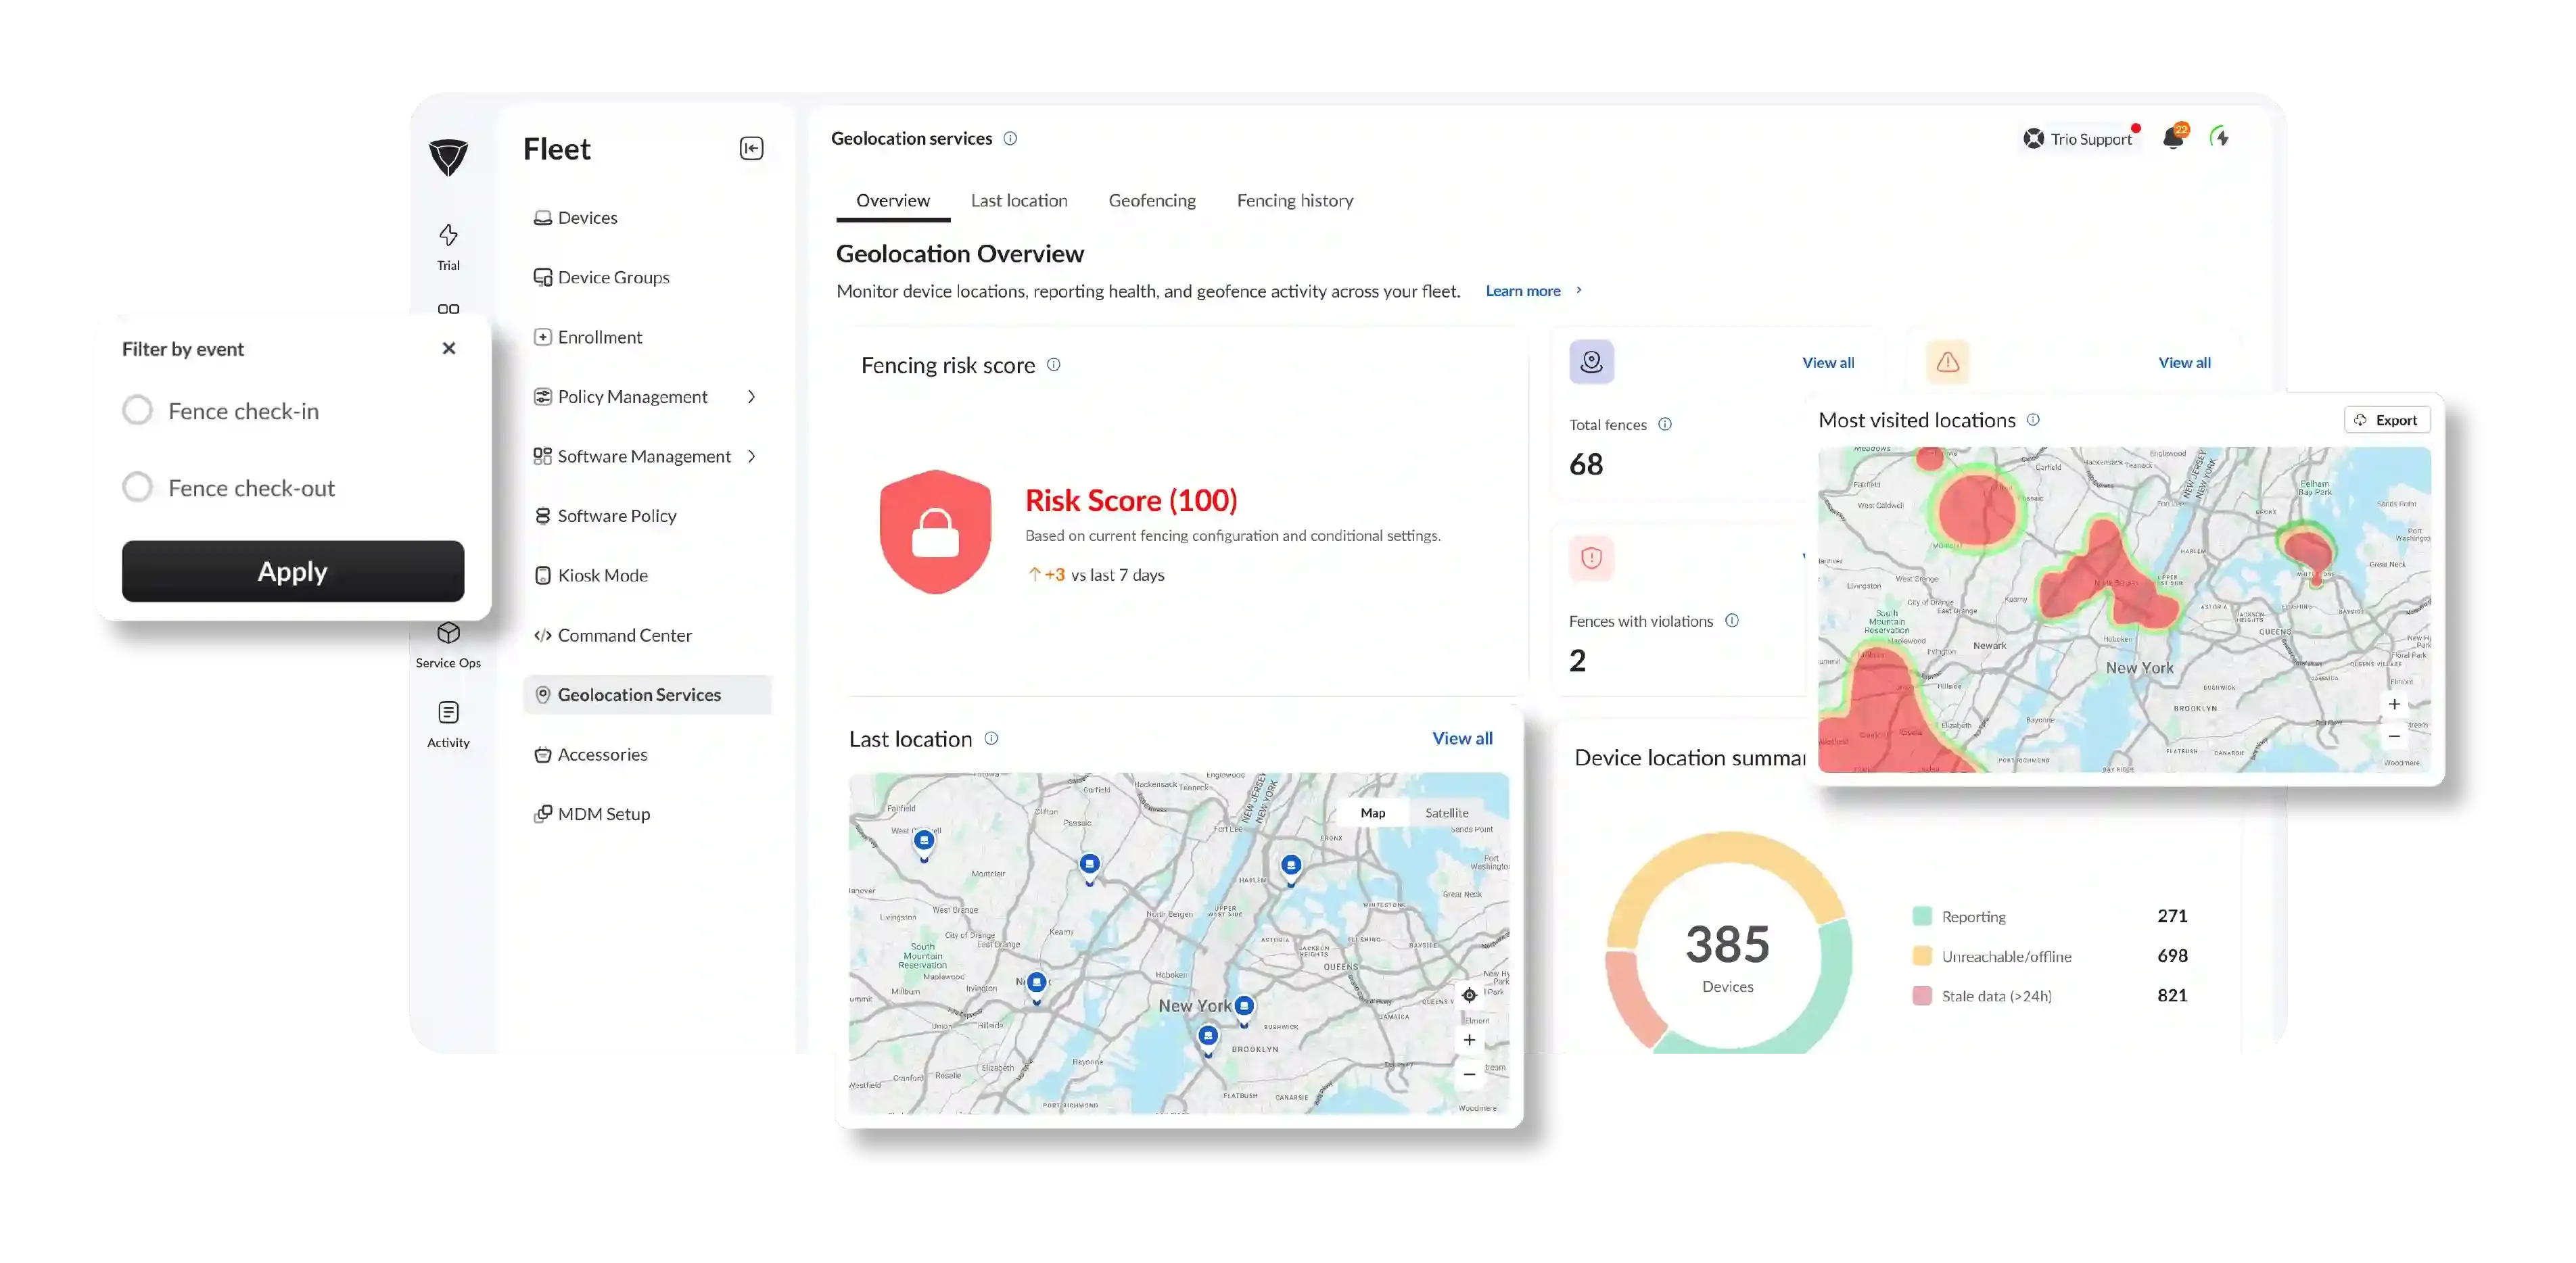Click the device pin near Brooklyn on the map
The width and height of the screenshot is (2576, 1263).
click(x=1208, y=1040)
